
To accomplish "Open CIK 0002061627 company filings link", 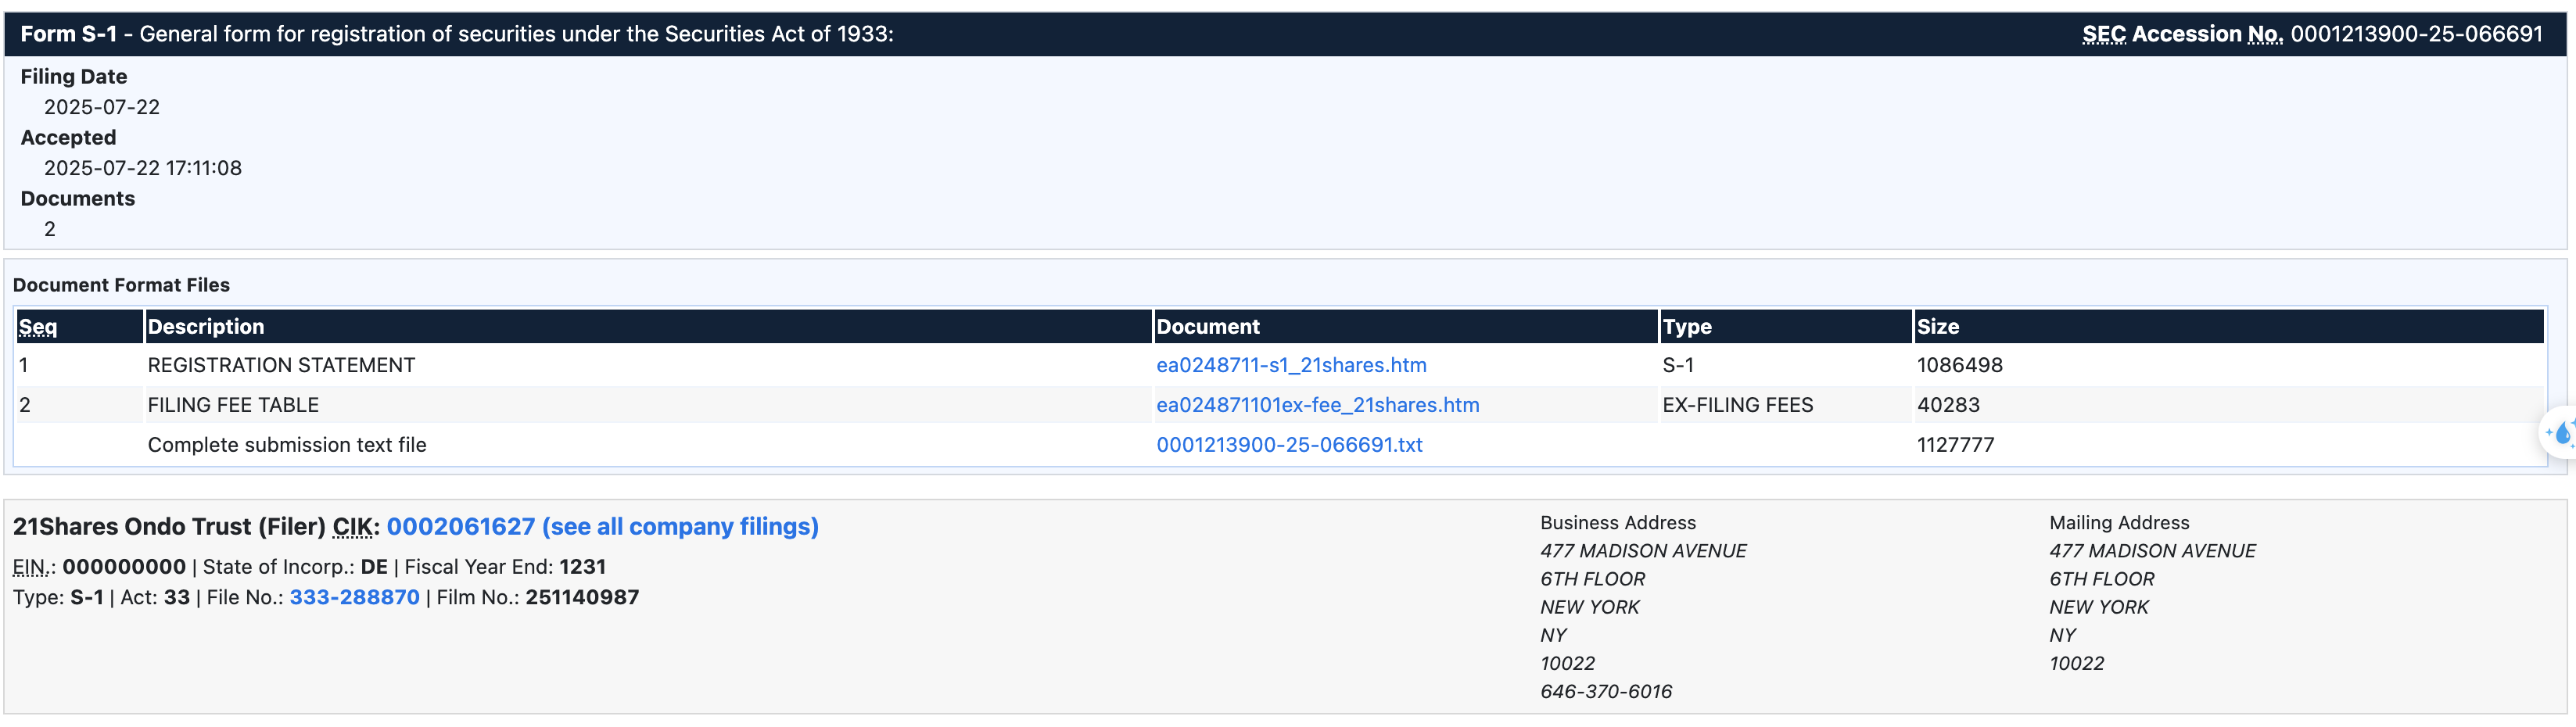I will tap(602, 527).
